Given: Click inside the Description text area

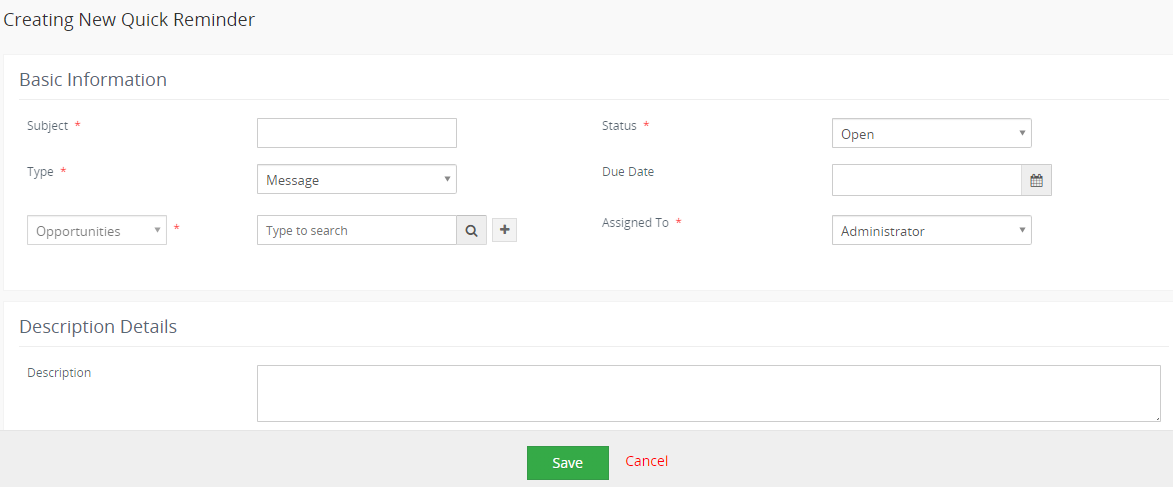Looking at the screenshot, I should tap(708, 393).
